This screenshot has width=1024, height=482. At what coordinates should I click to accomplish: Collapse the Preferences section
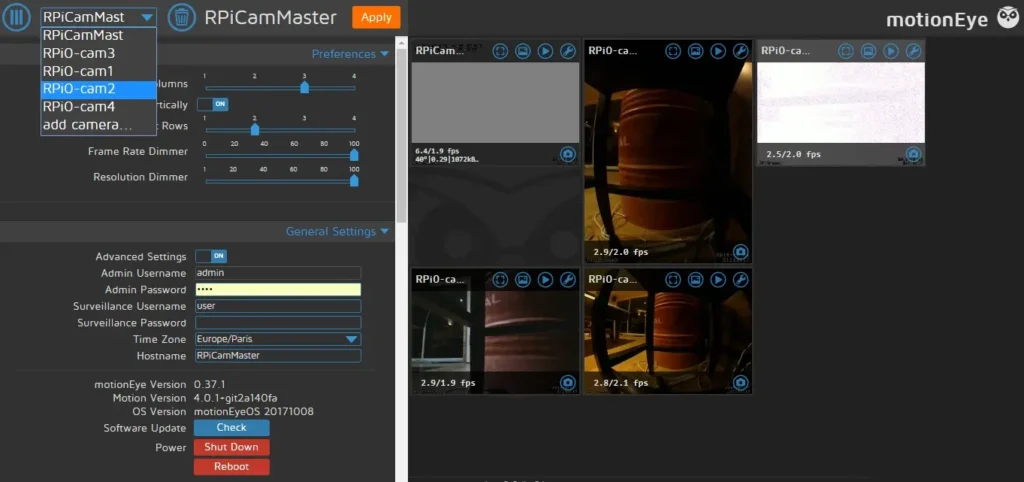350,54
